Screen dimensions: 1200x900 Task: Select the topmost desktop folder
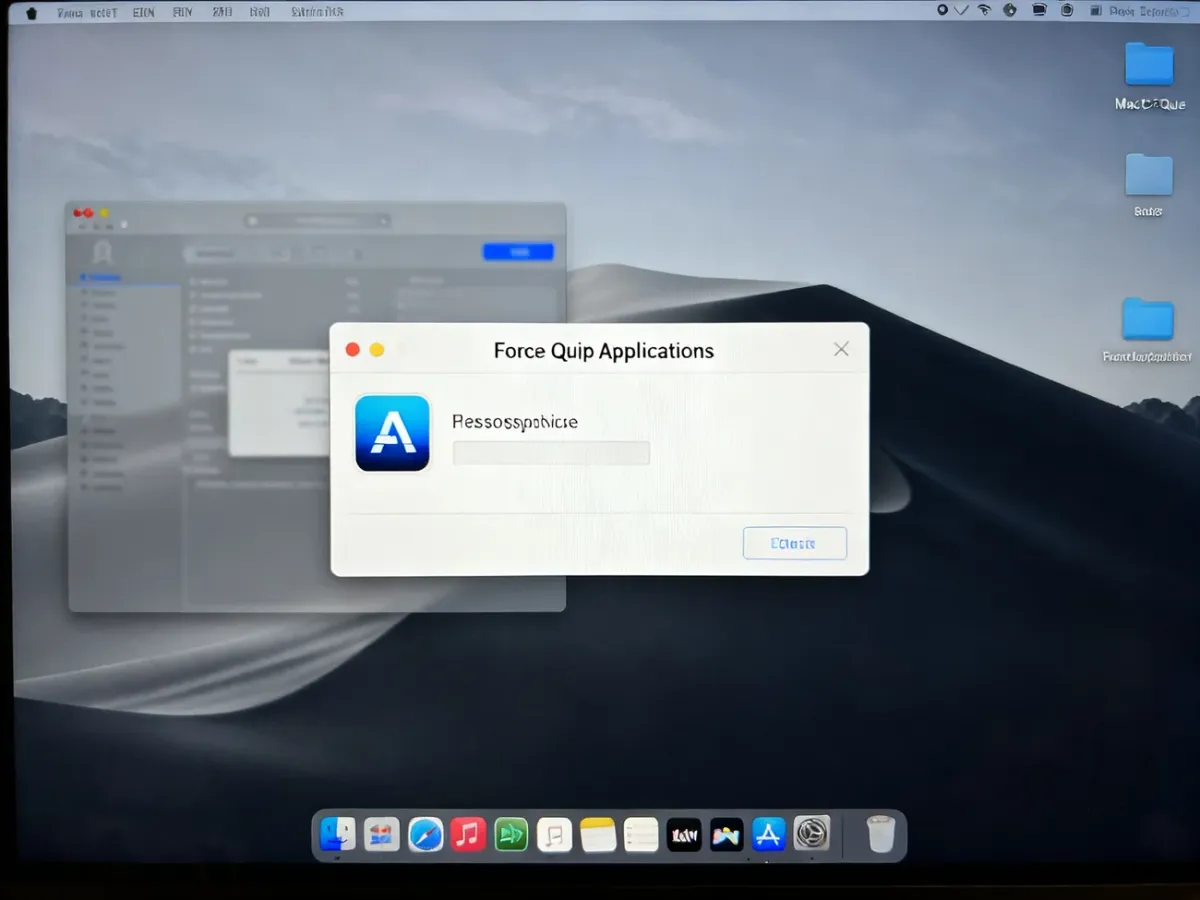click(1149, 65)
